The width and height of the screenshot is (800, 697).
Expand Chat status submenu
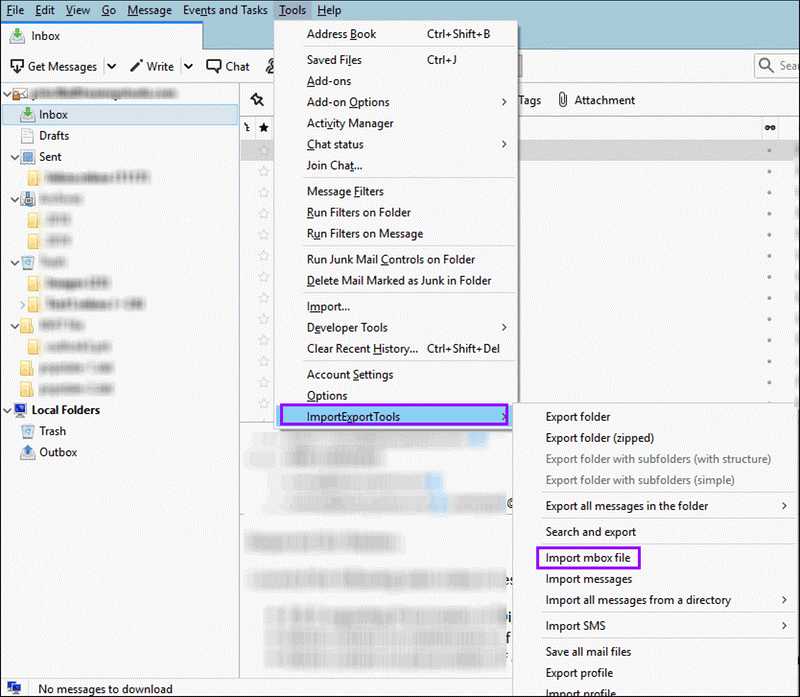point(504,144)
